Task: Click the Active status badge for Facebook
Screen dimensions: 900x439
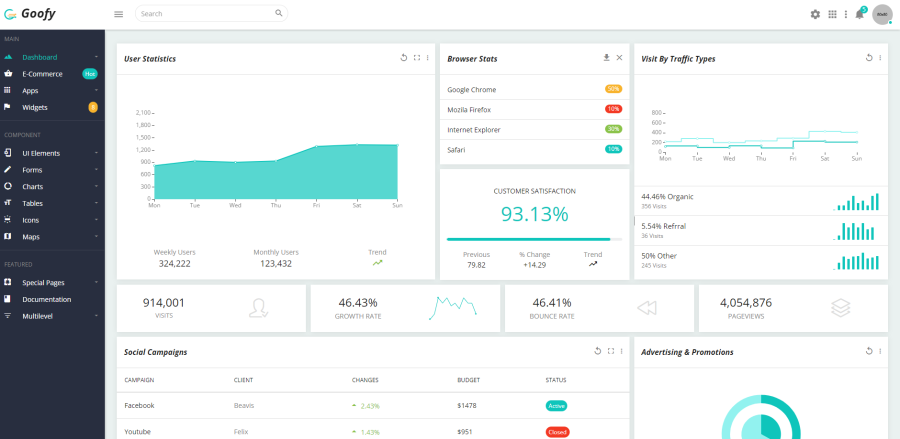Action: point(556,406)
